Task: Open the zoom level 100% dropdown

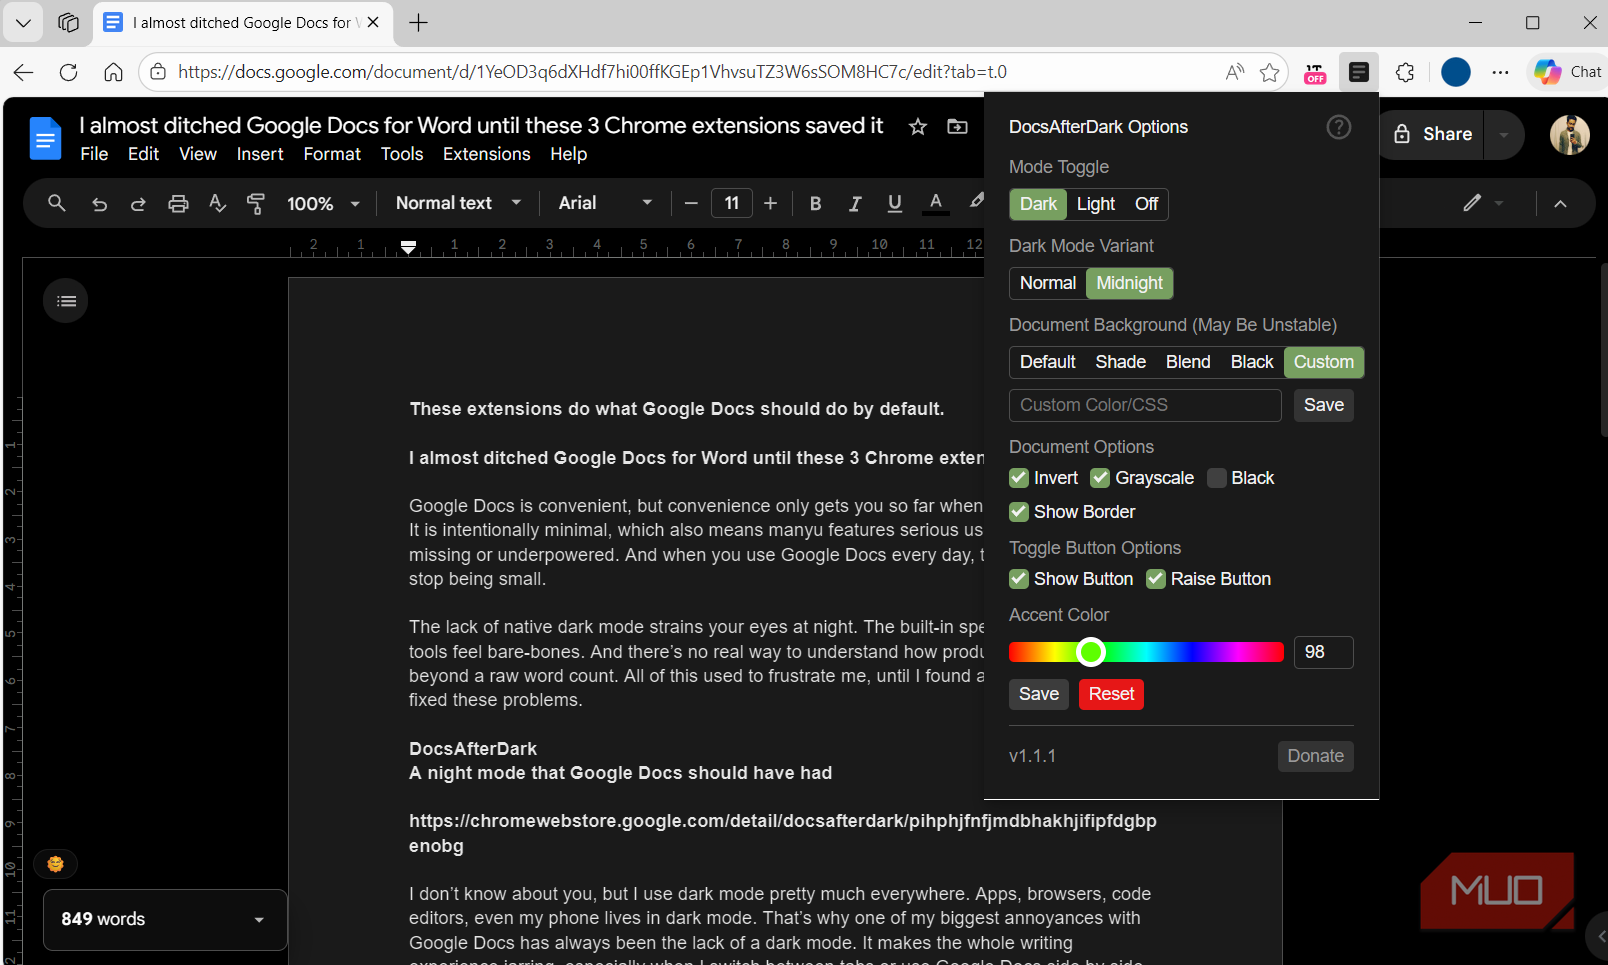Action: (323, 203)
